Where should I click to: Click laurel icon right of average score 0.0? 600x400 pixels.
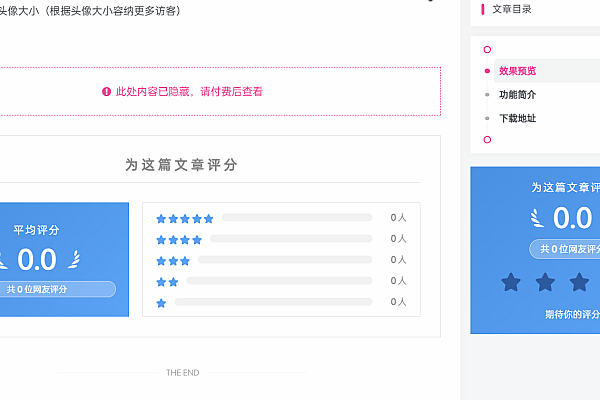[74, 259]
